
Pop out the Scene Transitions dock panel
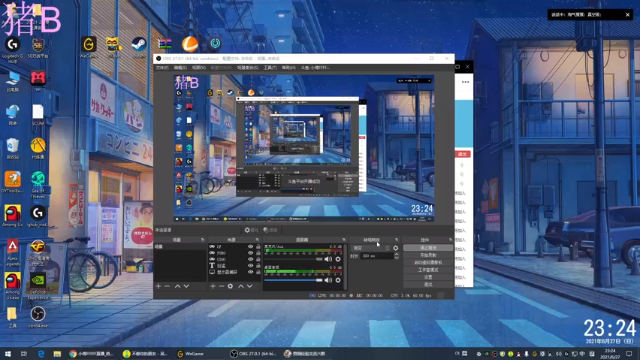(396, 240)
